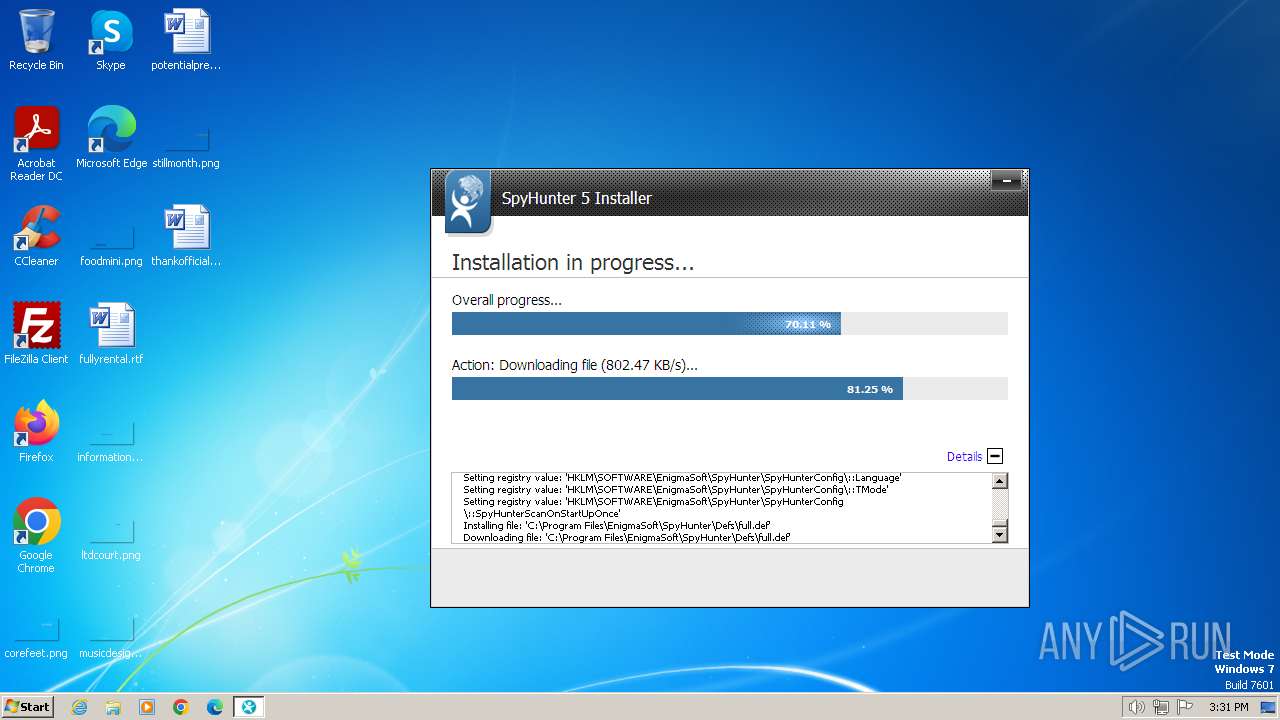The height and width of the screenshot is (720, 1280).
Task: Open Action Center flag tray icon
Action: click(1185, 707)
